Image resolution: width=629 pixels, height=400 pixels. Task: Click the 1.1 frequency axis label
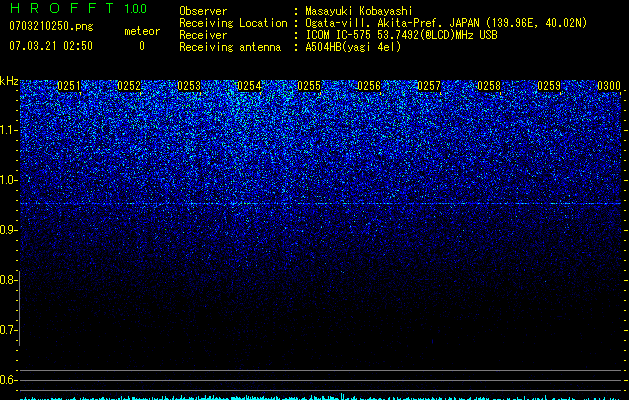(9, 130)
